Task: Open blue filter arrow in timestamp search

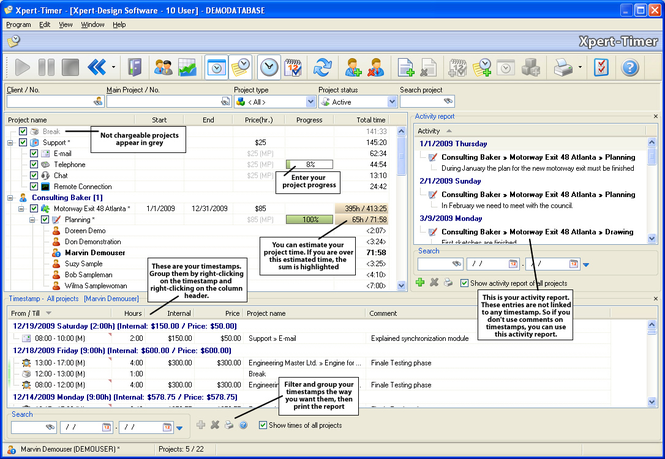Action: [179, 428]
